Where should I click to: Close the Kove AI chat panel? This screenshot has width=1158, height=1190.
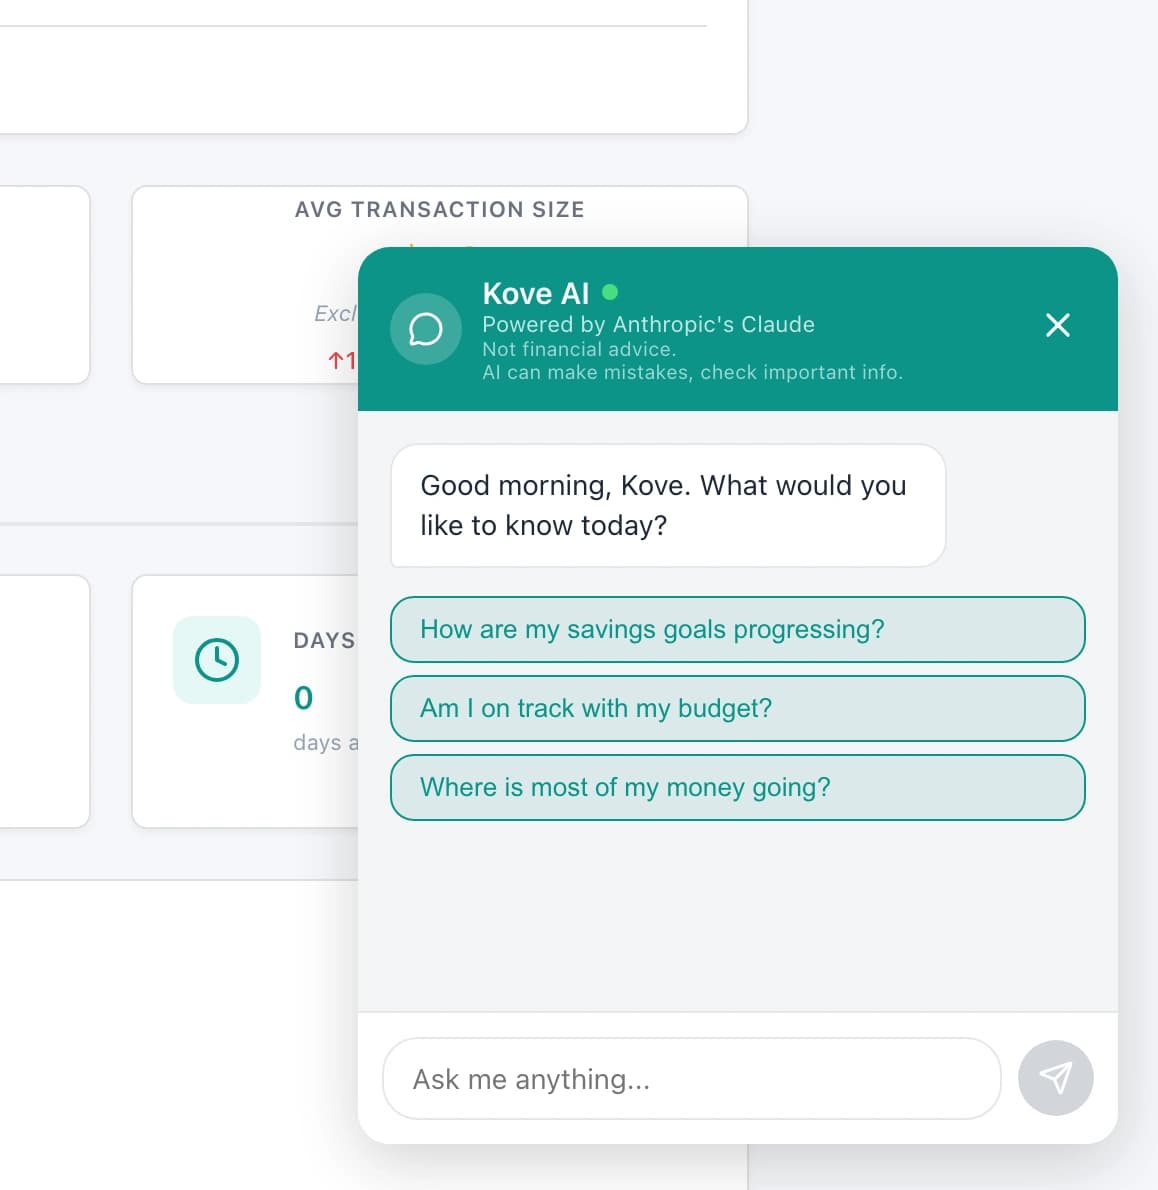[1057, 325]
